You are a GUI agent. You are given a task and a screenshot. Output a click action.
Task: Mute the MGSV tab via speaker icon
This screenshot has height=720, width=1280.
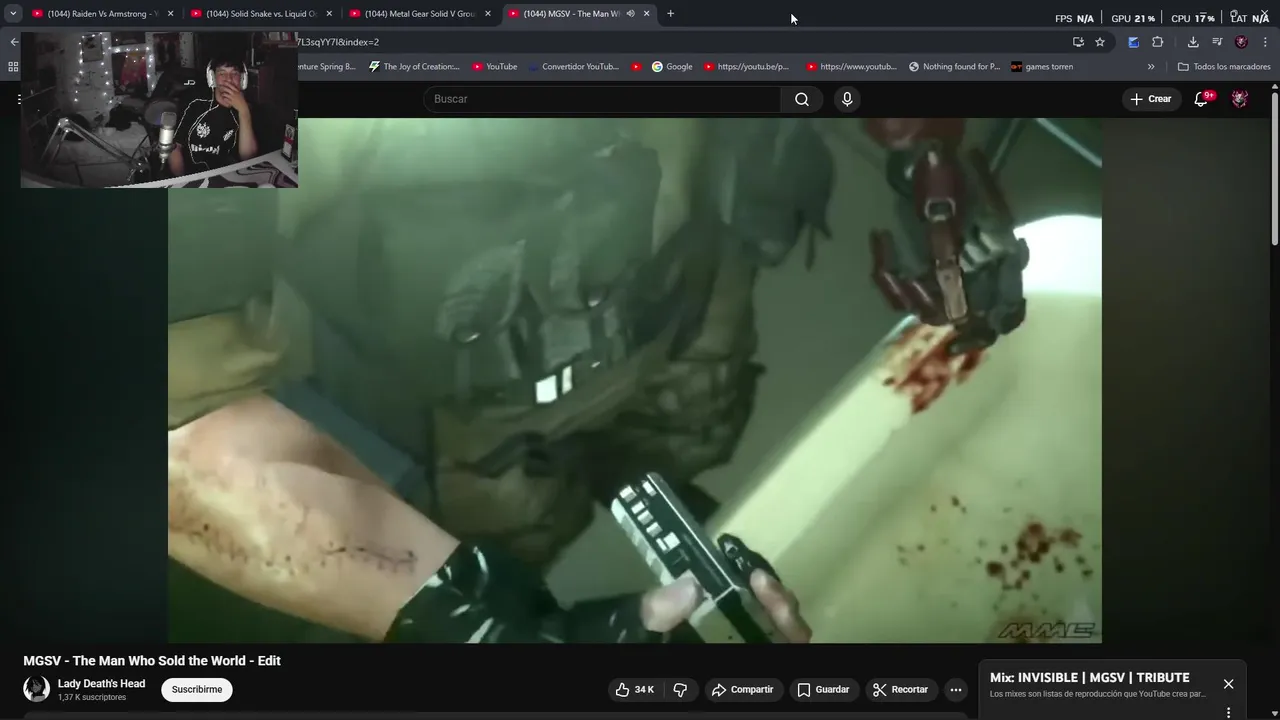click(x=630, y=14)
